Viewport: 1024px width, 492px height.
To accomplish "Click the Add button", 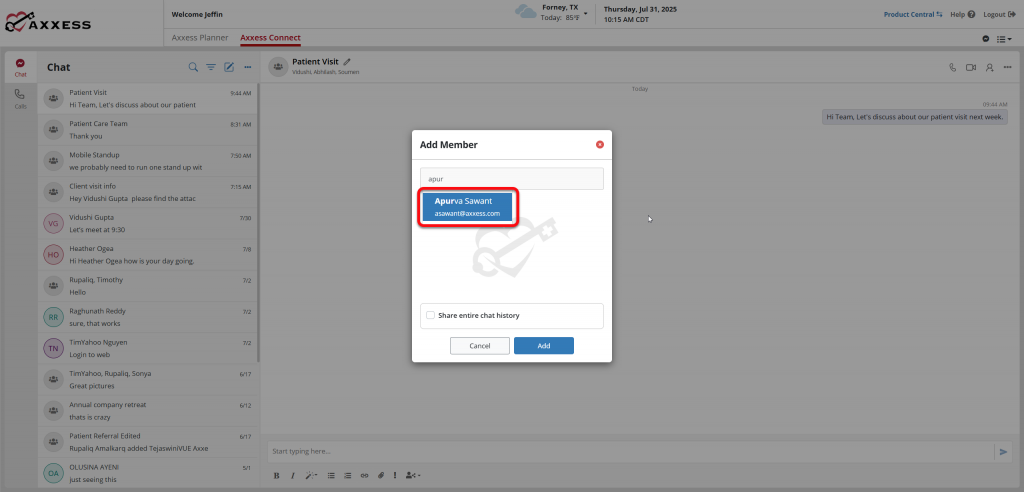I will point(543,346).
